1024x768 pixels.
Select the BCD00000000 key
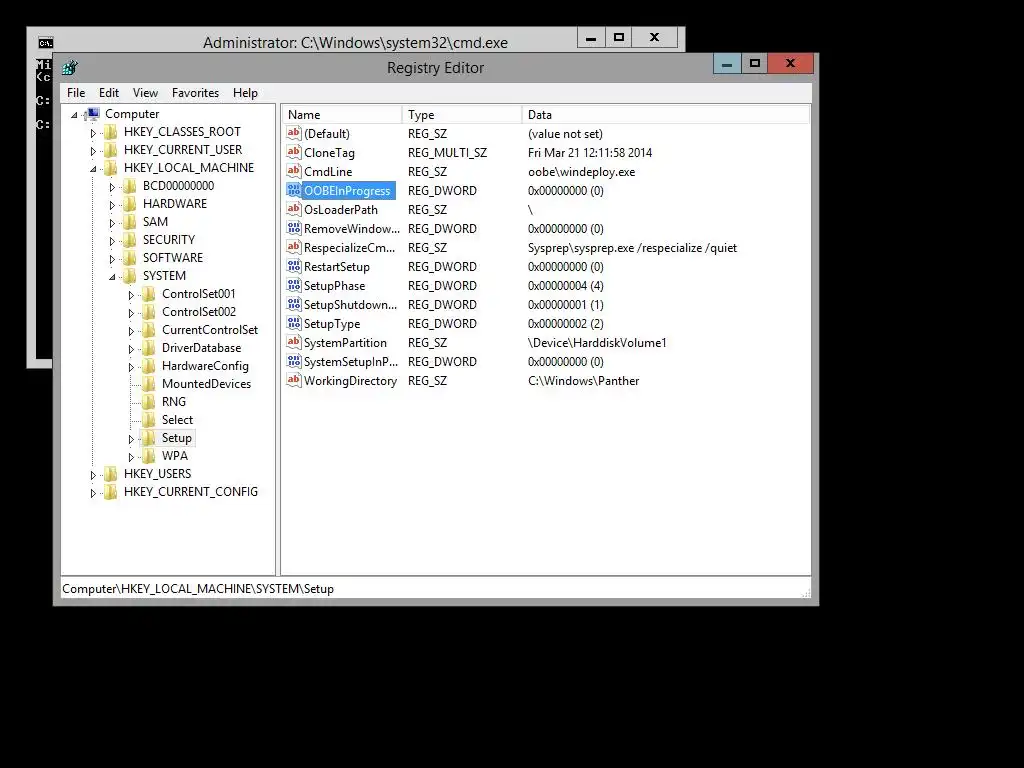[x=178, y=185]
